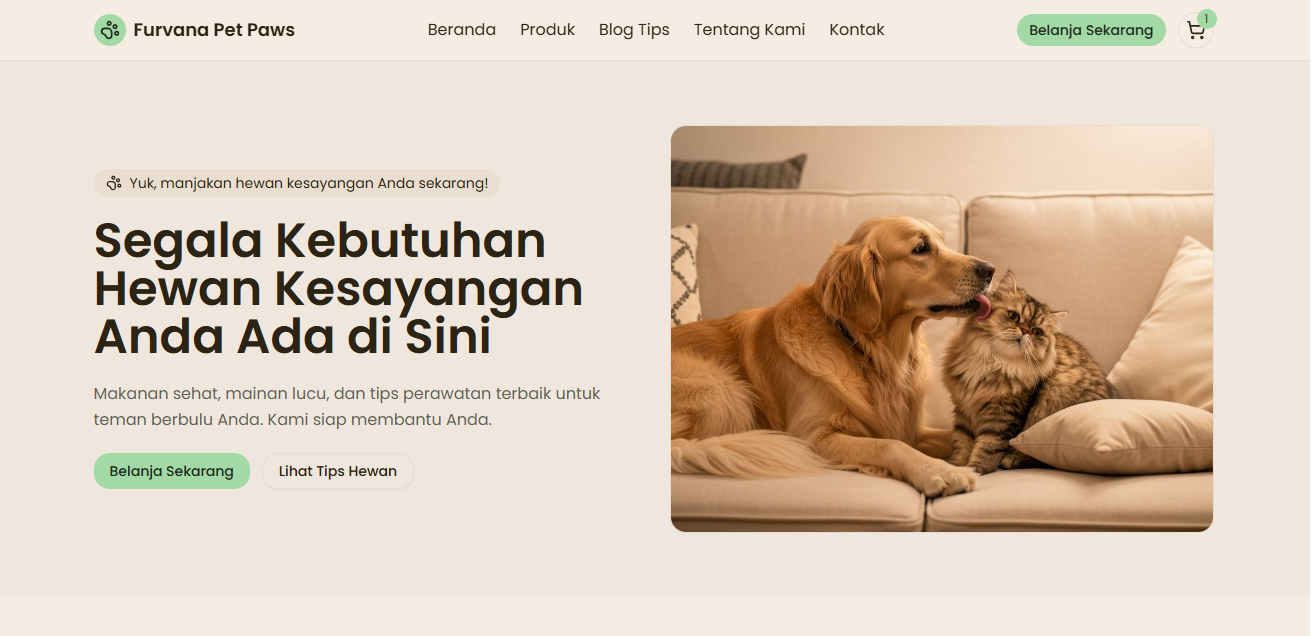The height and width of the screenshot is (636, 1311).
Task: Click the Belanja Sekarang header button
Action: pyautogui.click(x=1091, y=30)
